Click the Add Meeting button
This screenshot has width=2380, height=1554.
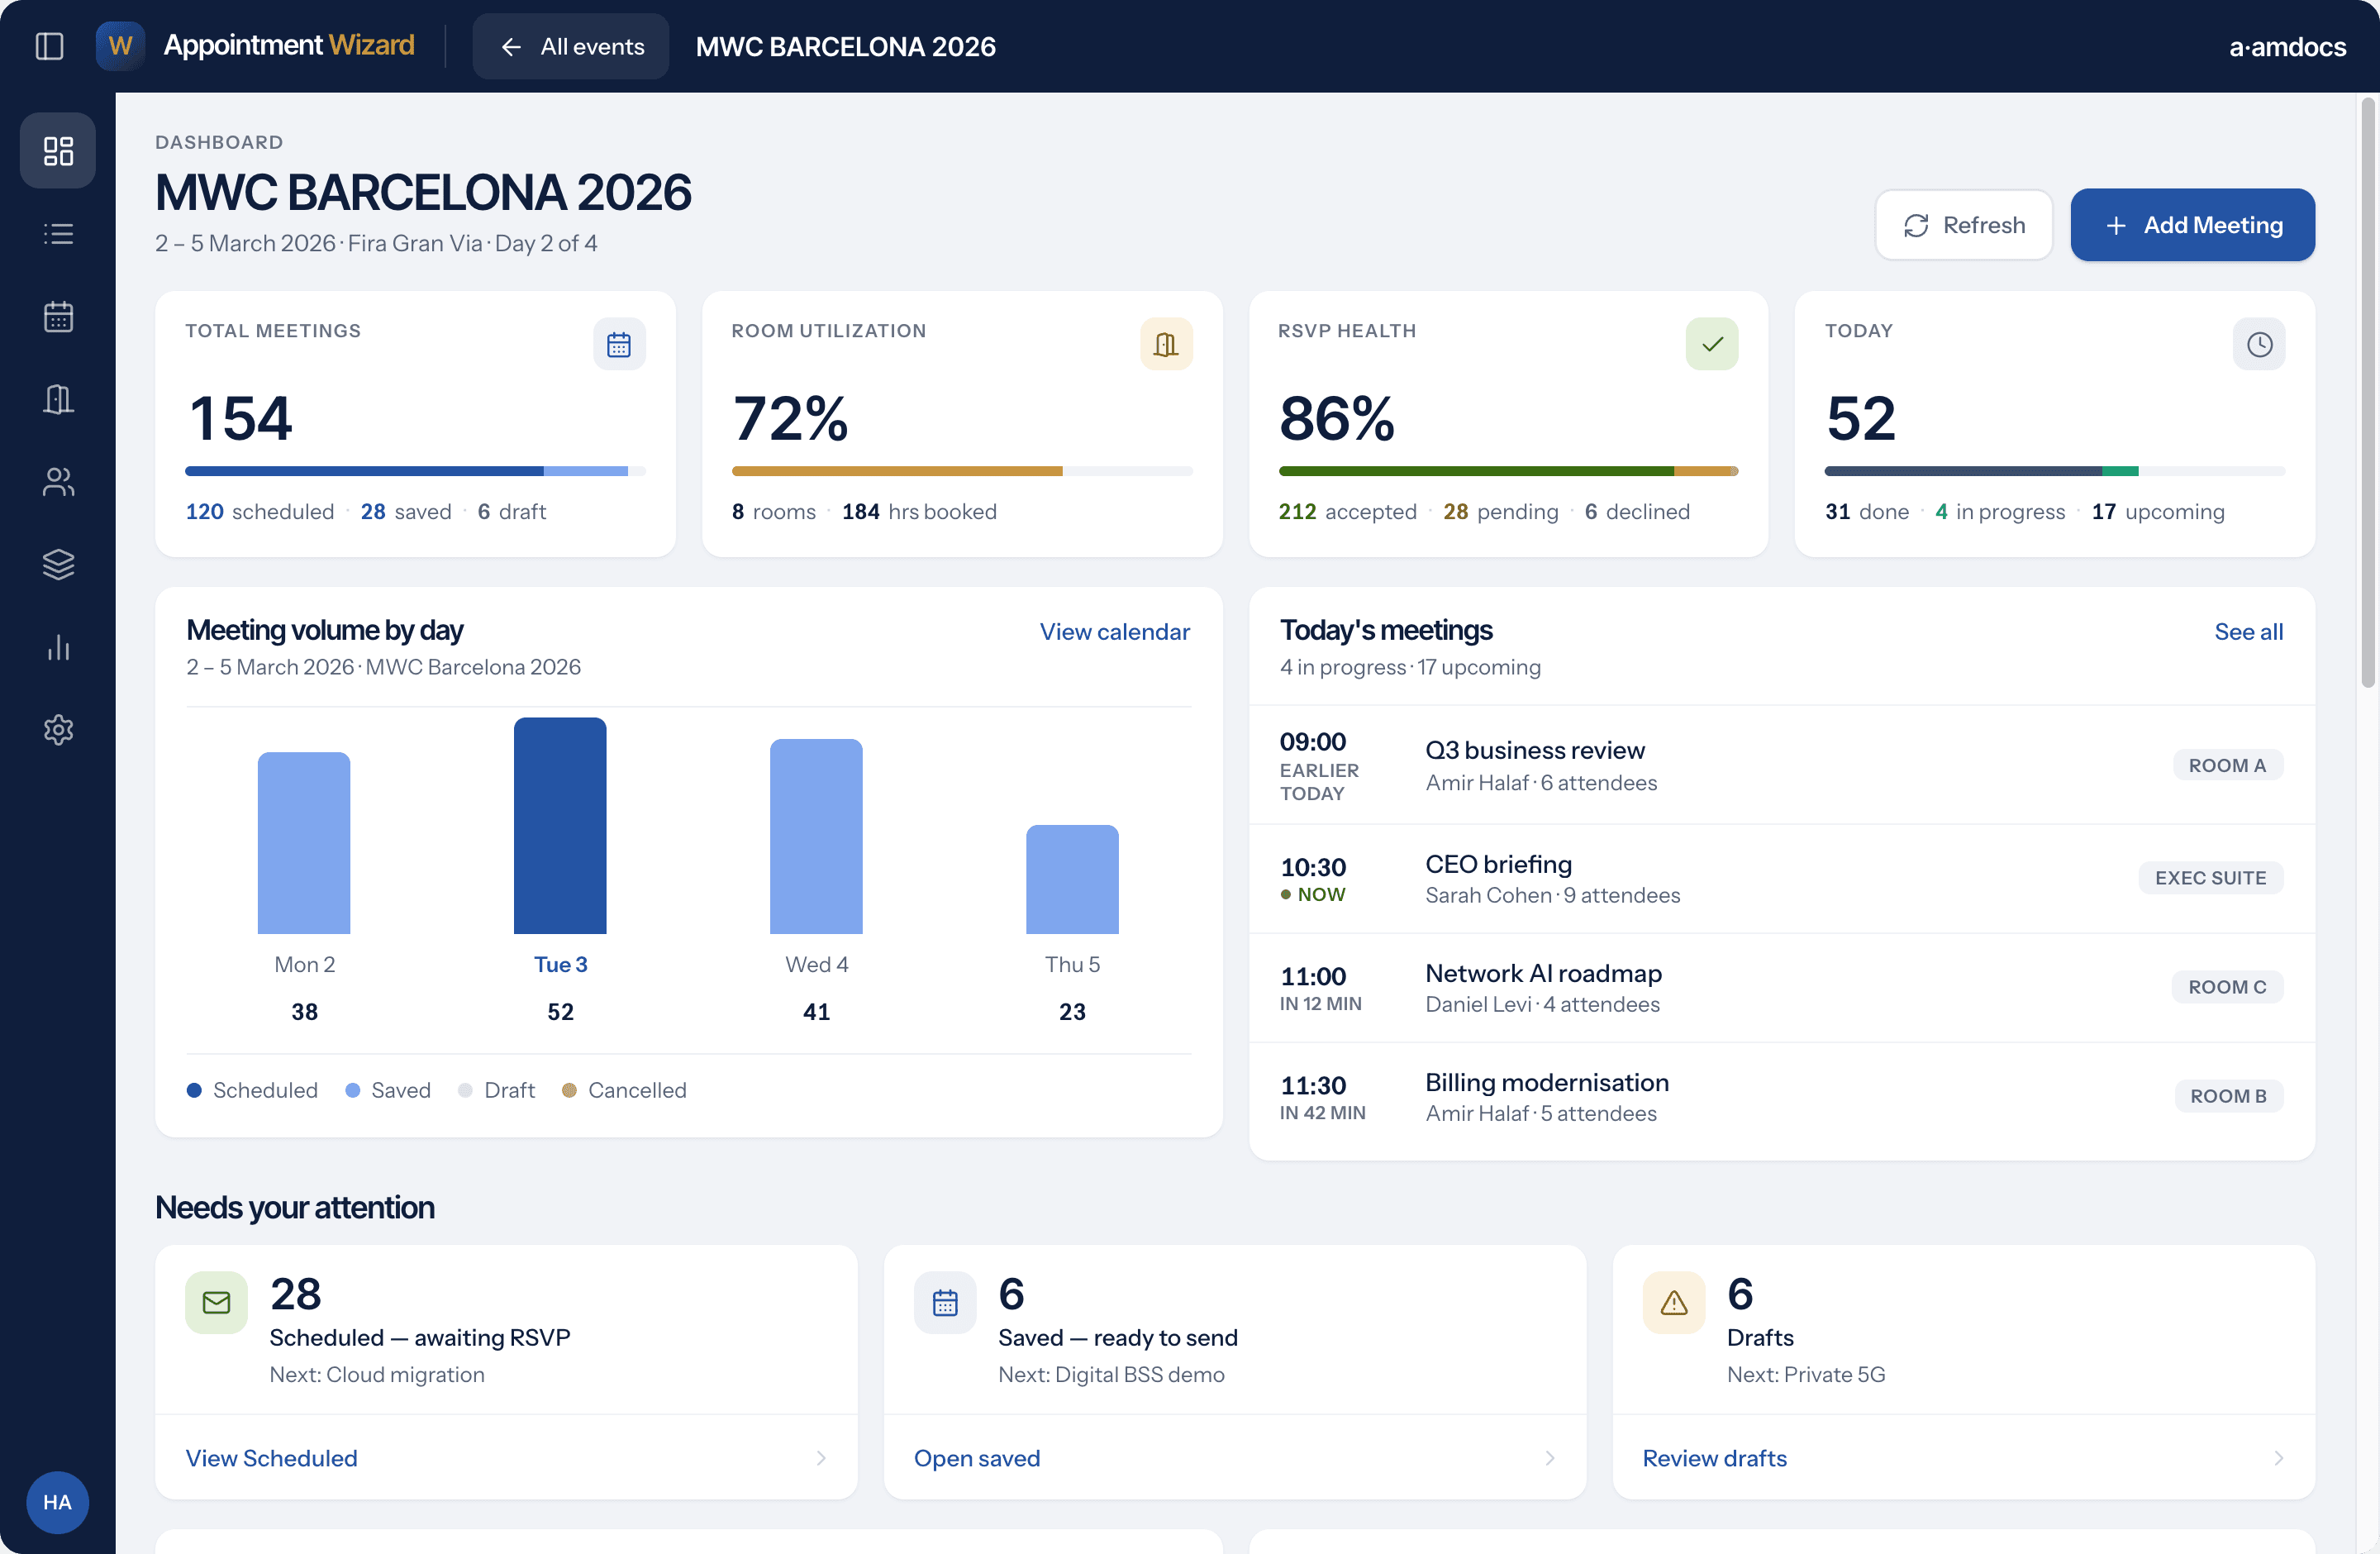[x=2193, y=225]
